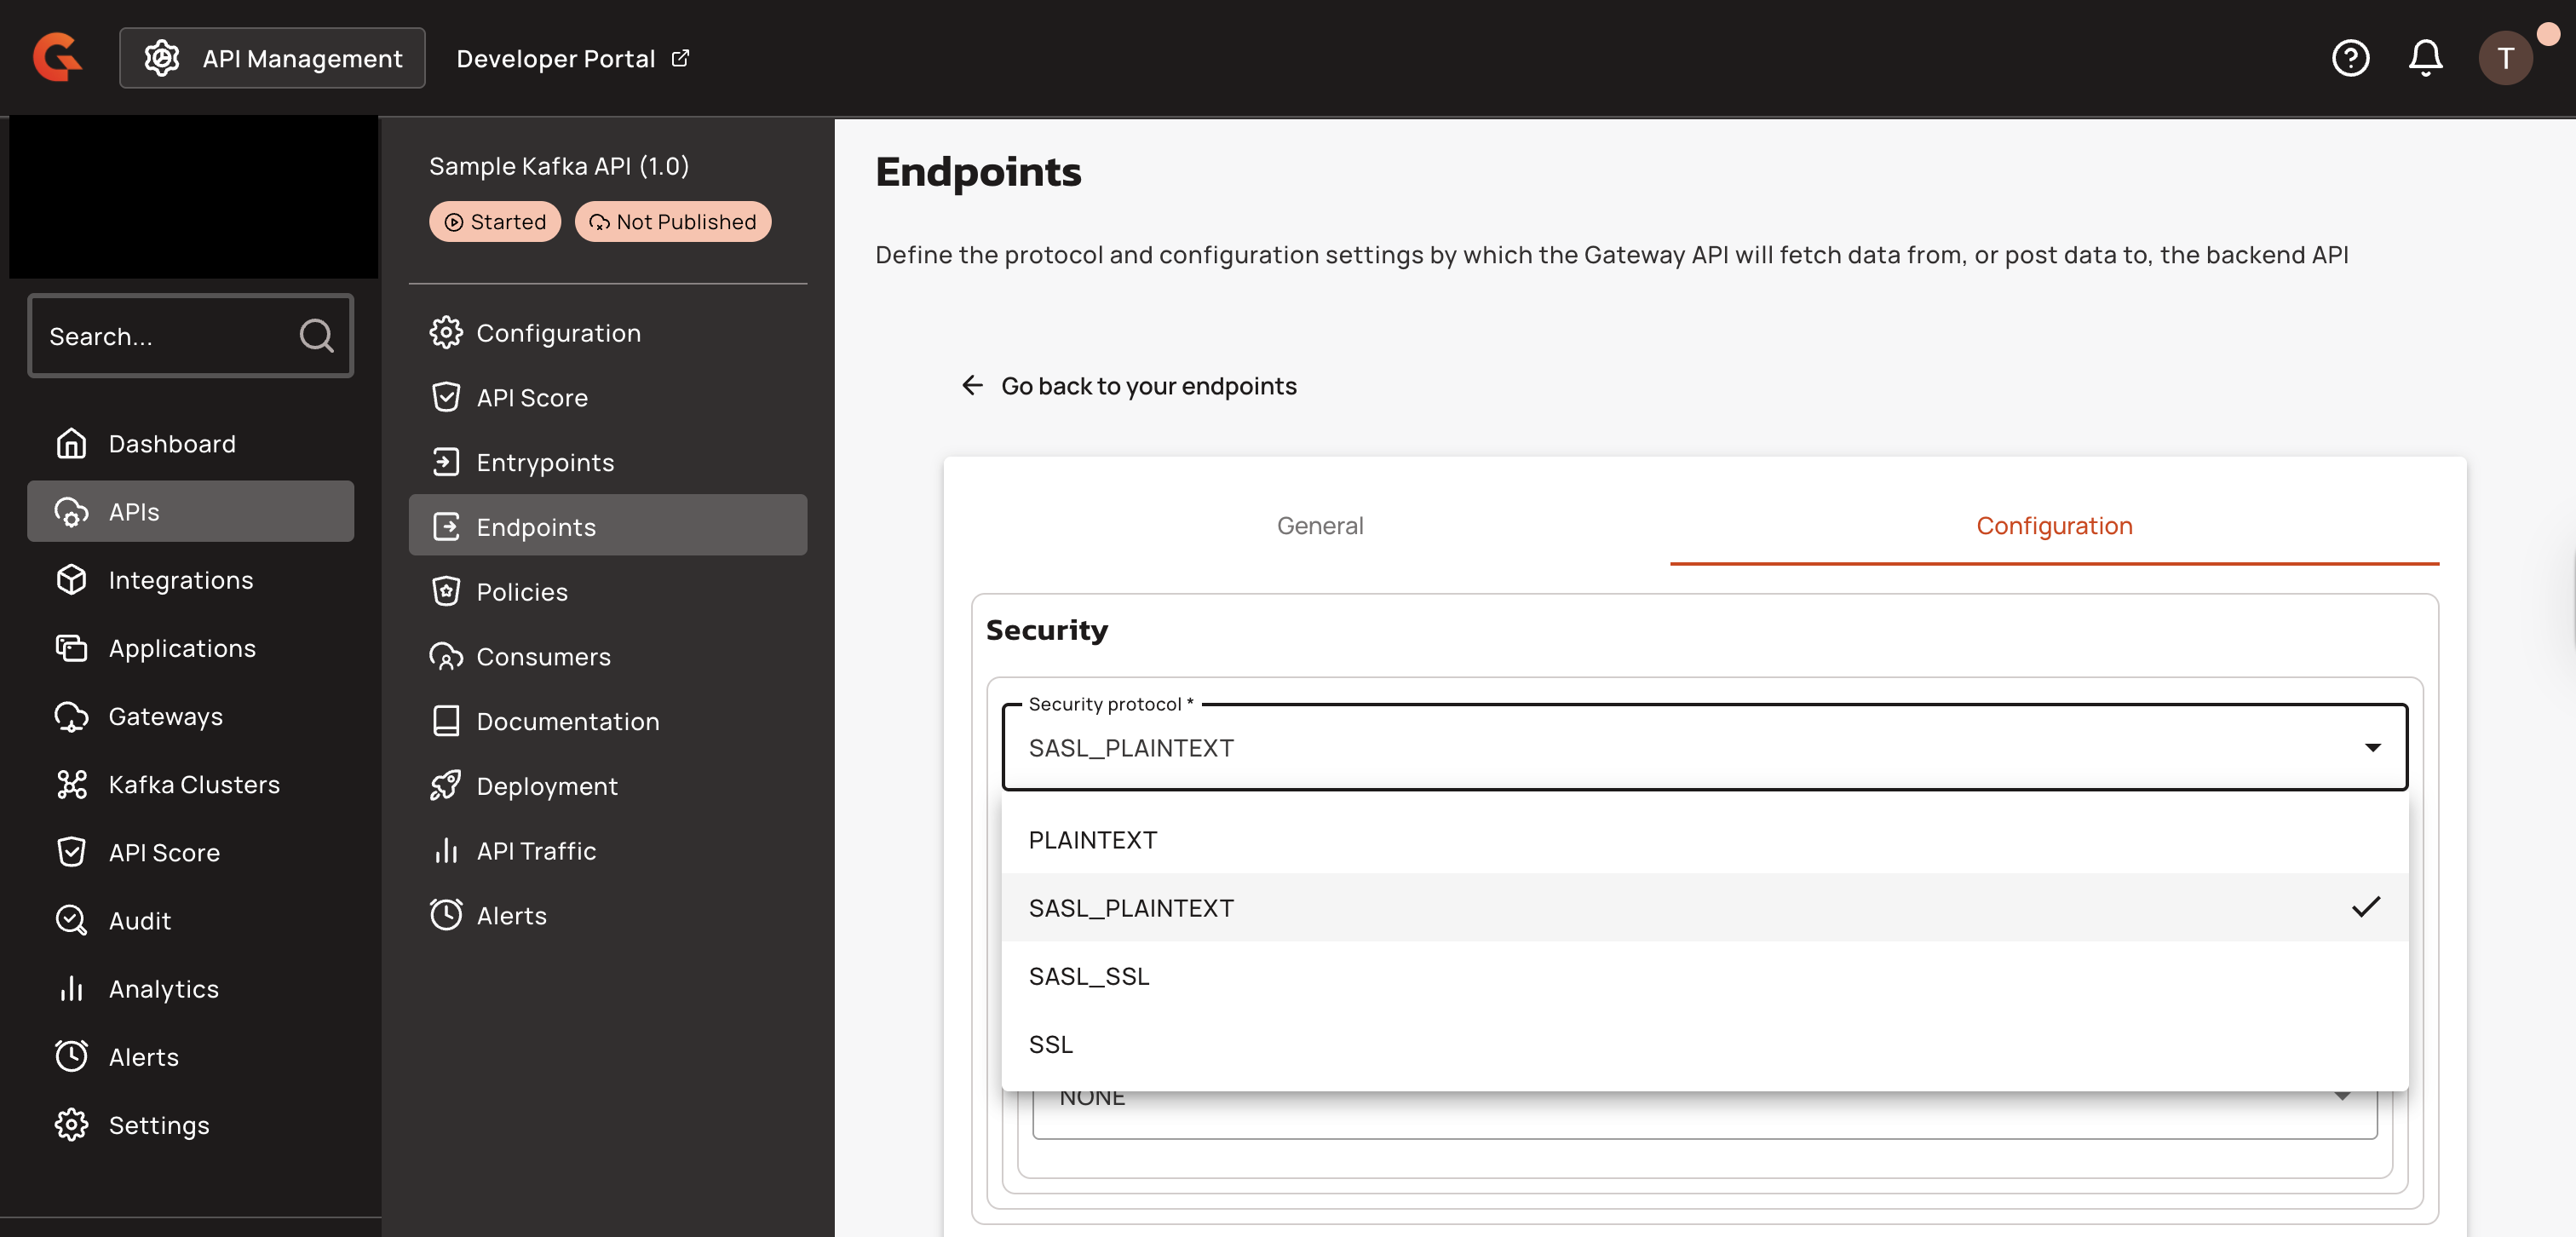
Task: Click the Gravitee logo icon
Action: click(x=57, y=57)
